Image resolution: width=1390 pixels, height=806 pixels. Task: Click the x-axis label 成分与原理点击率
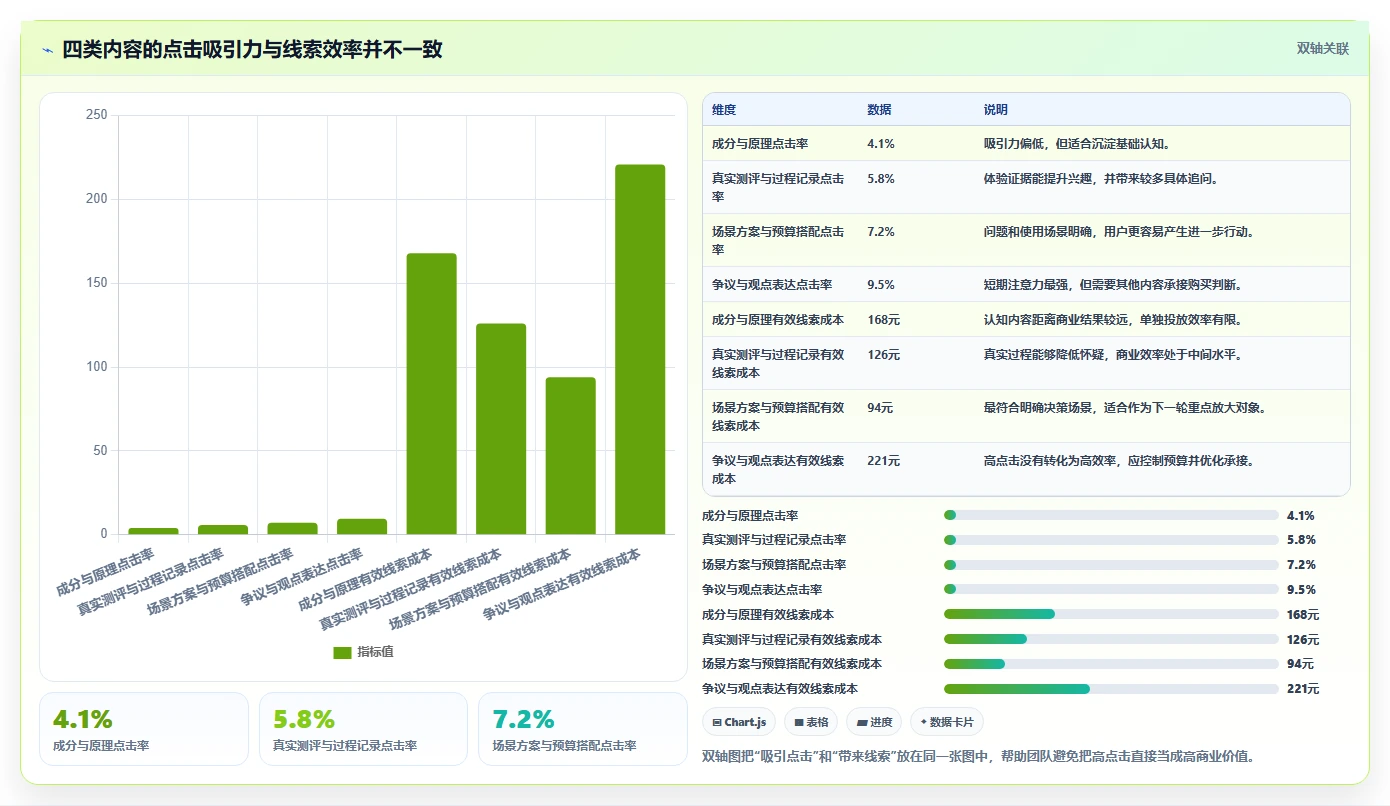[105, 572]
